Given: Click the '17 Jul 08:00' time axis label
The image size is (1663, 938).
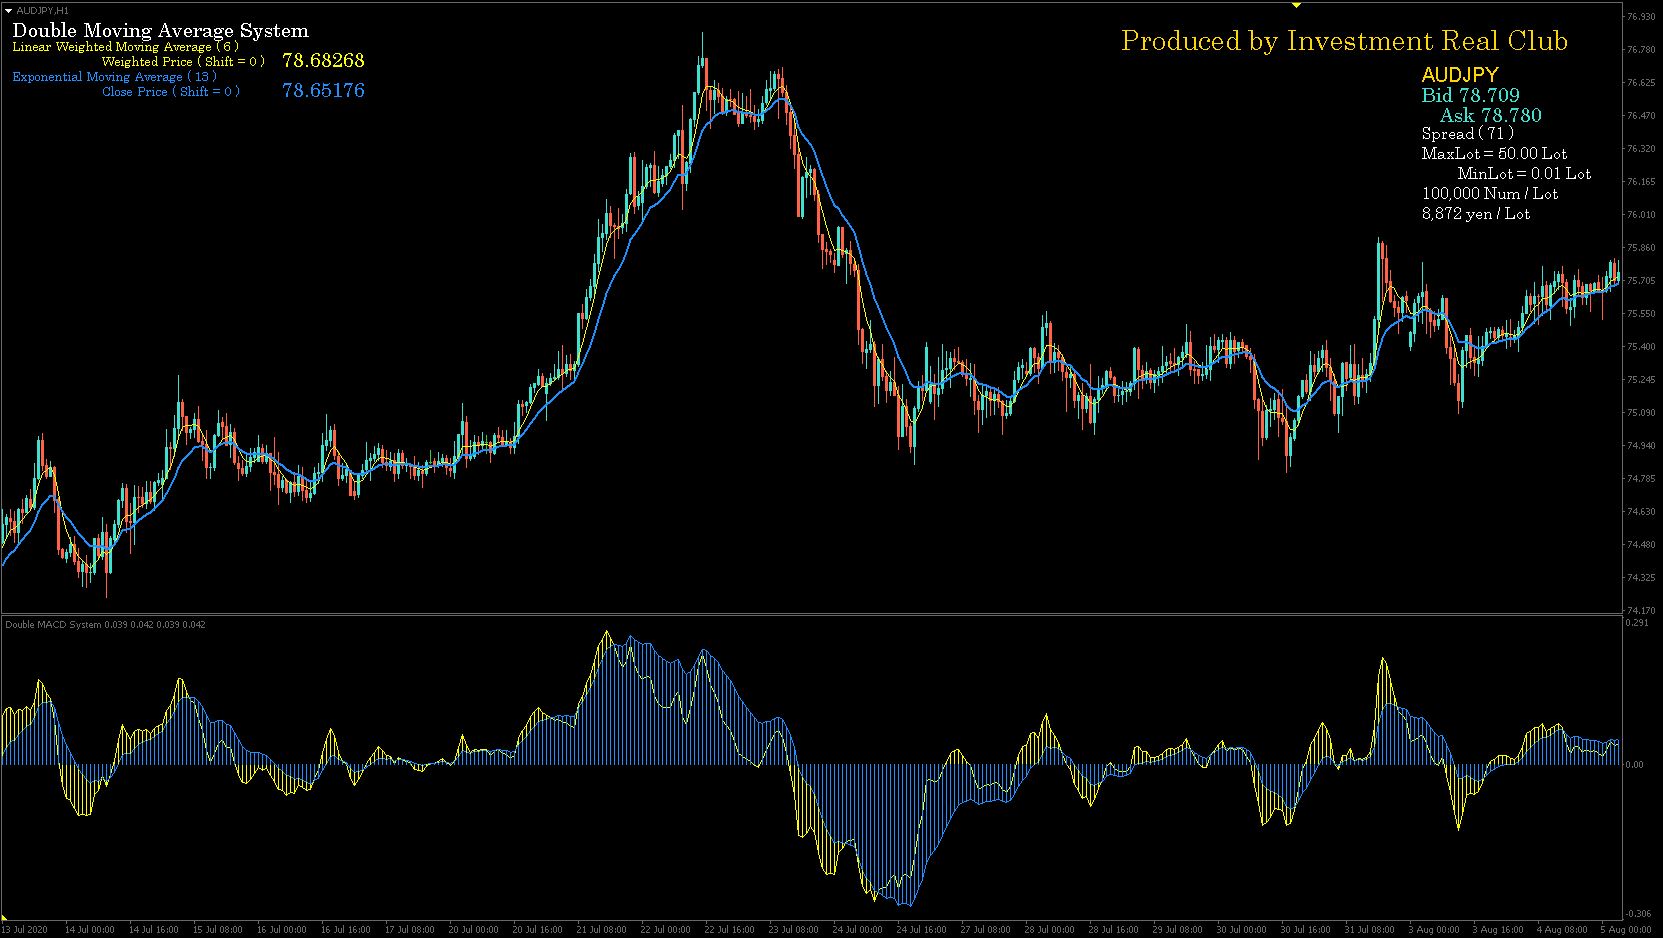Looking at the screenshot, I should click(x=409, y=930).
